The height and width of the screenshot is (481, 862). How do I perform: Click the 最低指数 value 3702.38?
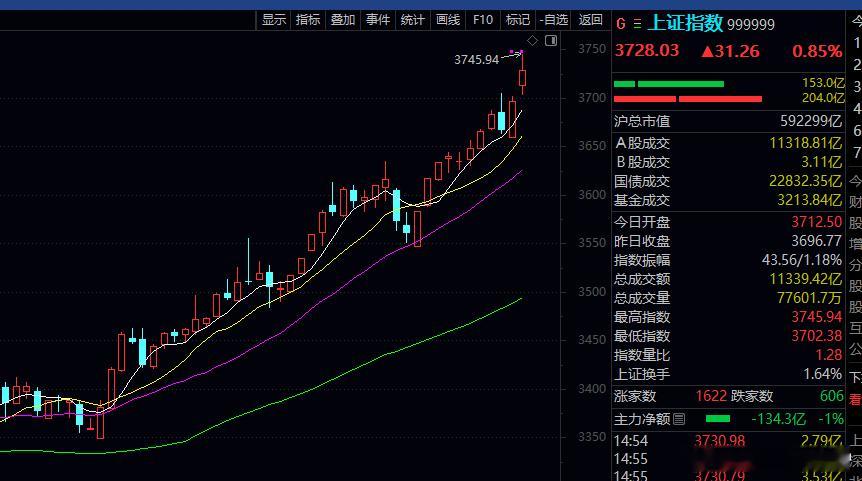tap(816, 336)
